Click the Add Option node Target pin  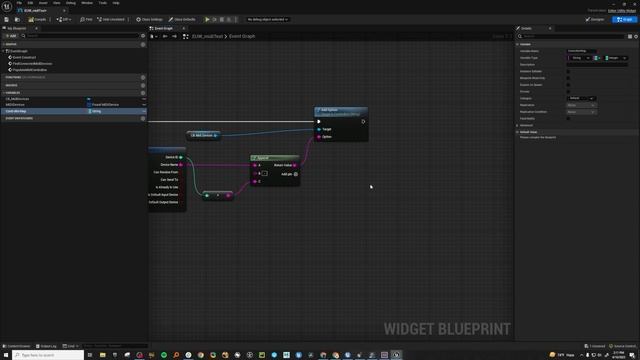tap(319, 129)
